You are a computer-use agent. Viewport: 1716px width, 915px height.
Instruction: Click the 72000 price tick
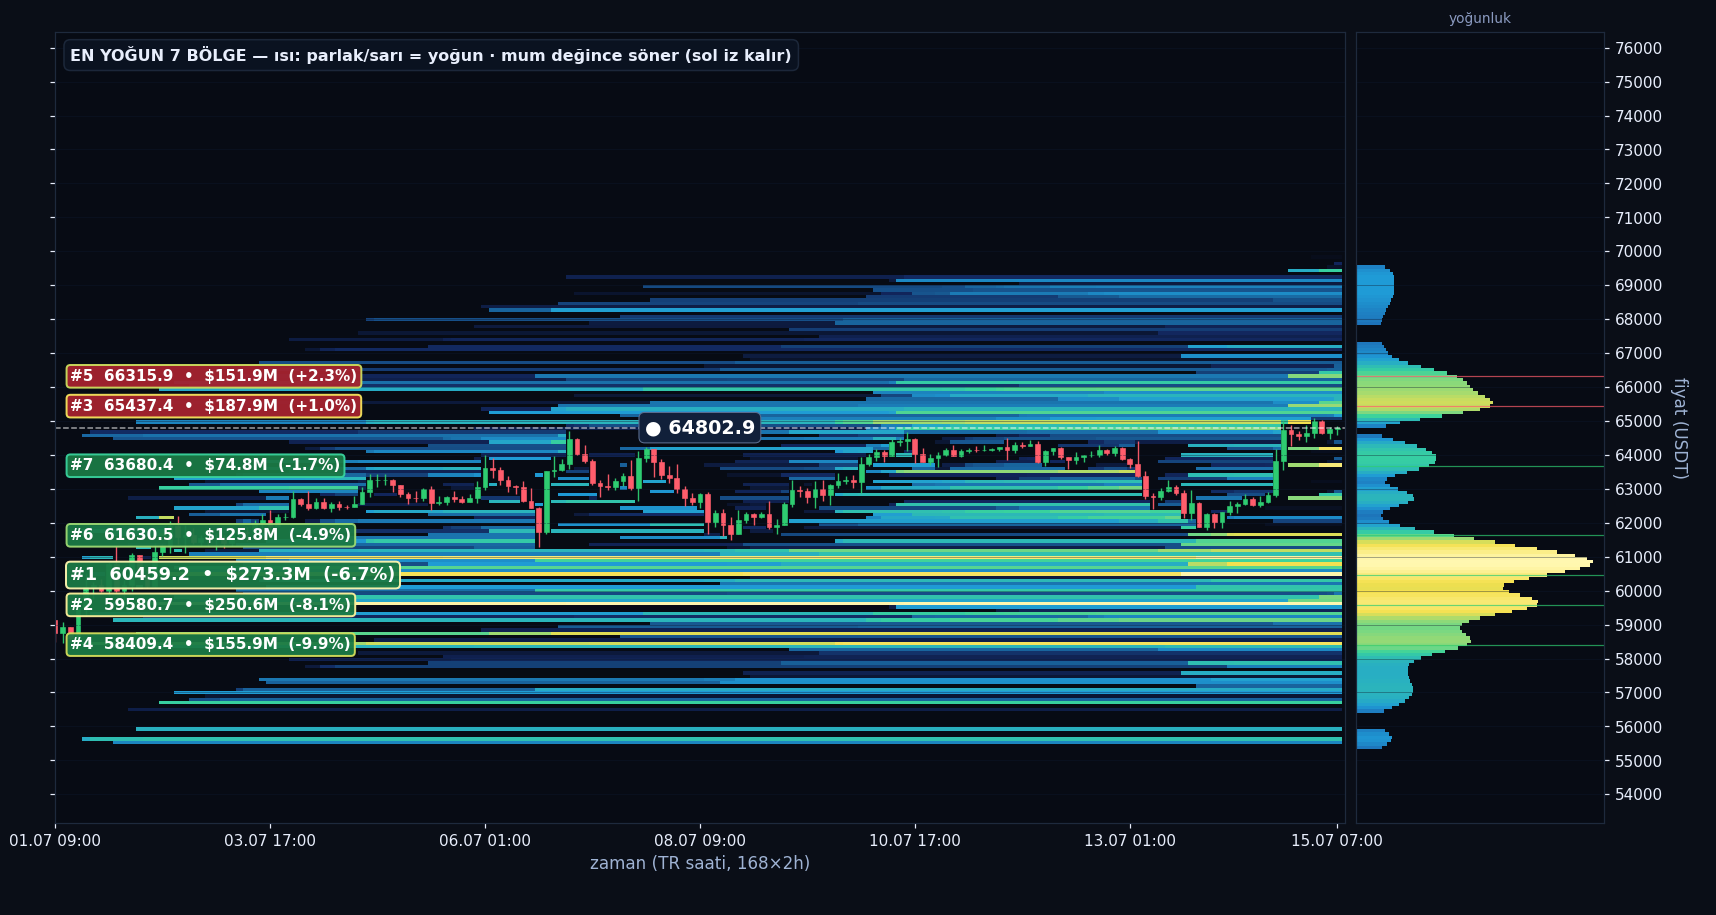coord(1638,184)
